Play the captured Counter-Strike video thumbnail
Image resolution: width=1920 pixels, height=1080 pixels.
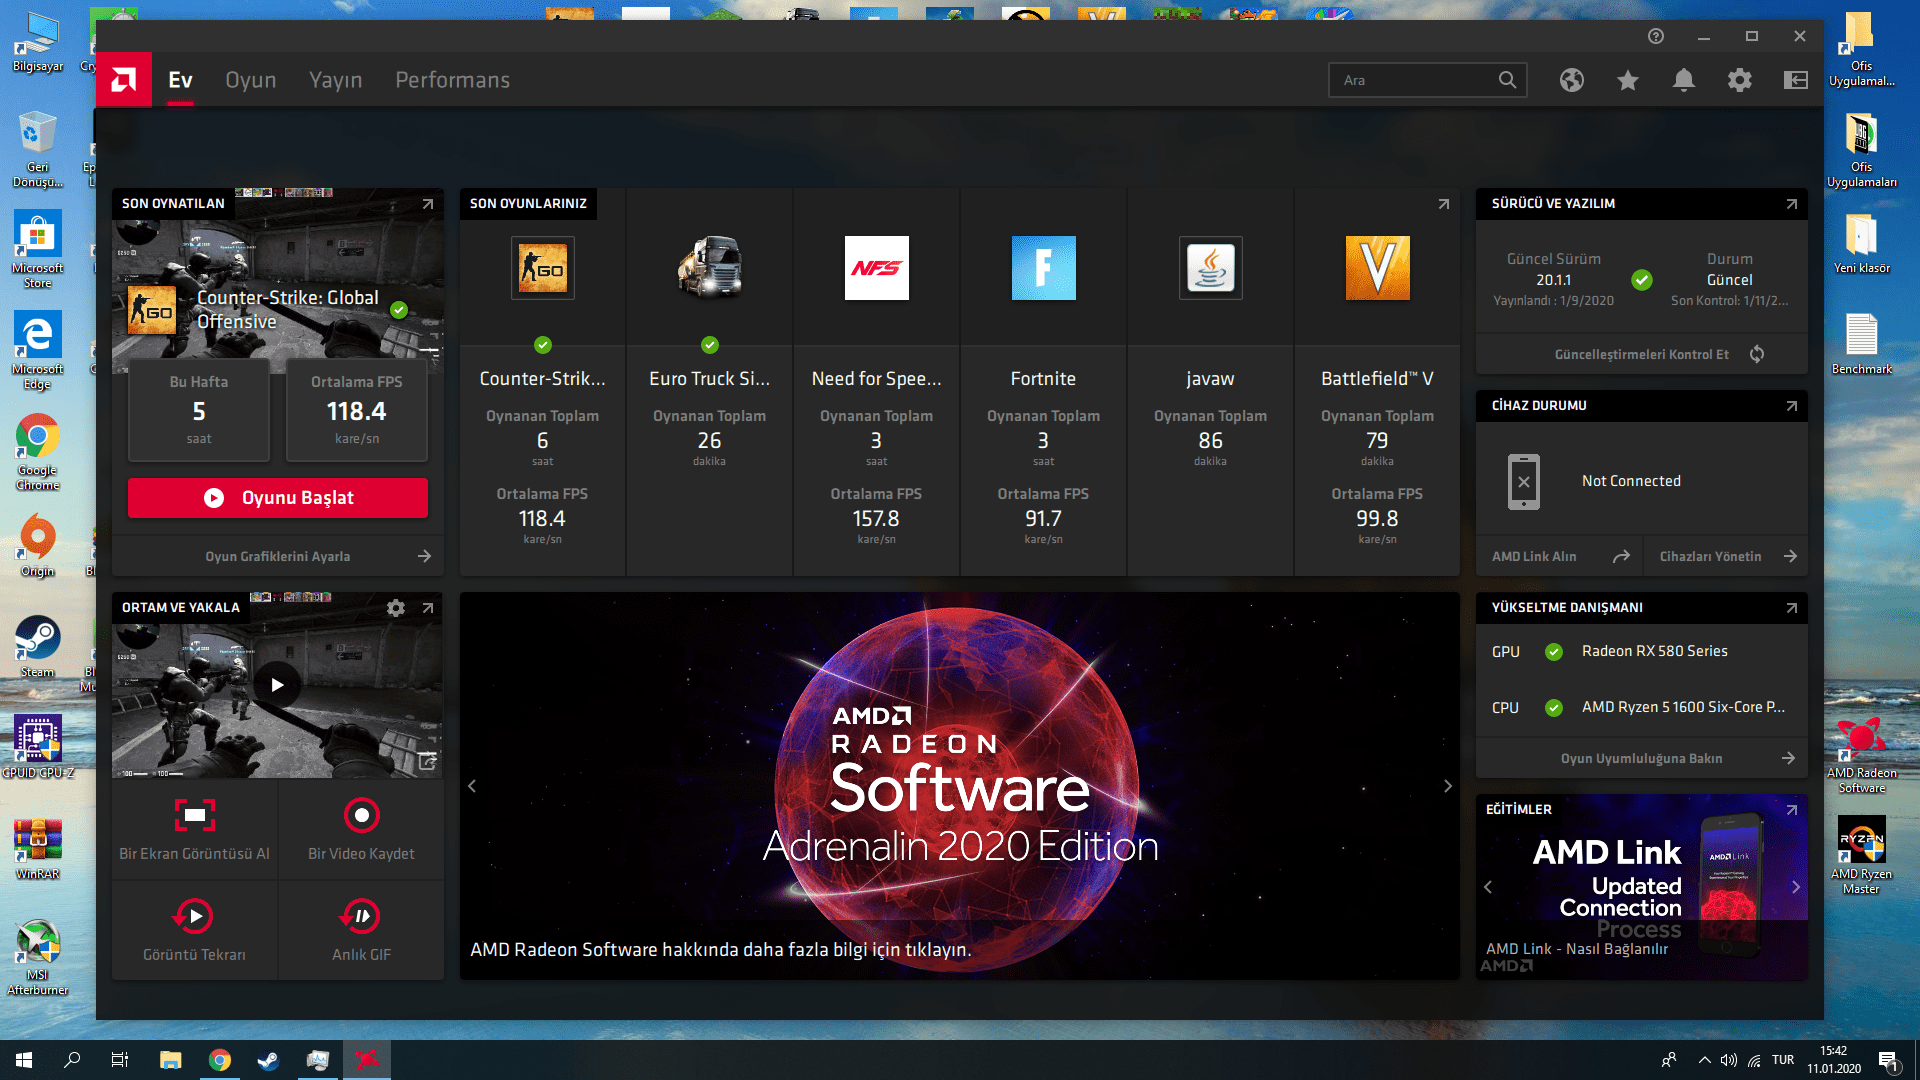(277, 685)
